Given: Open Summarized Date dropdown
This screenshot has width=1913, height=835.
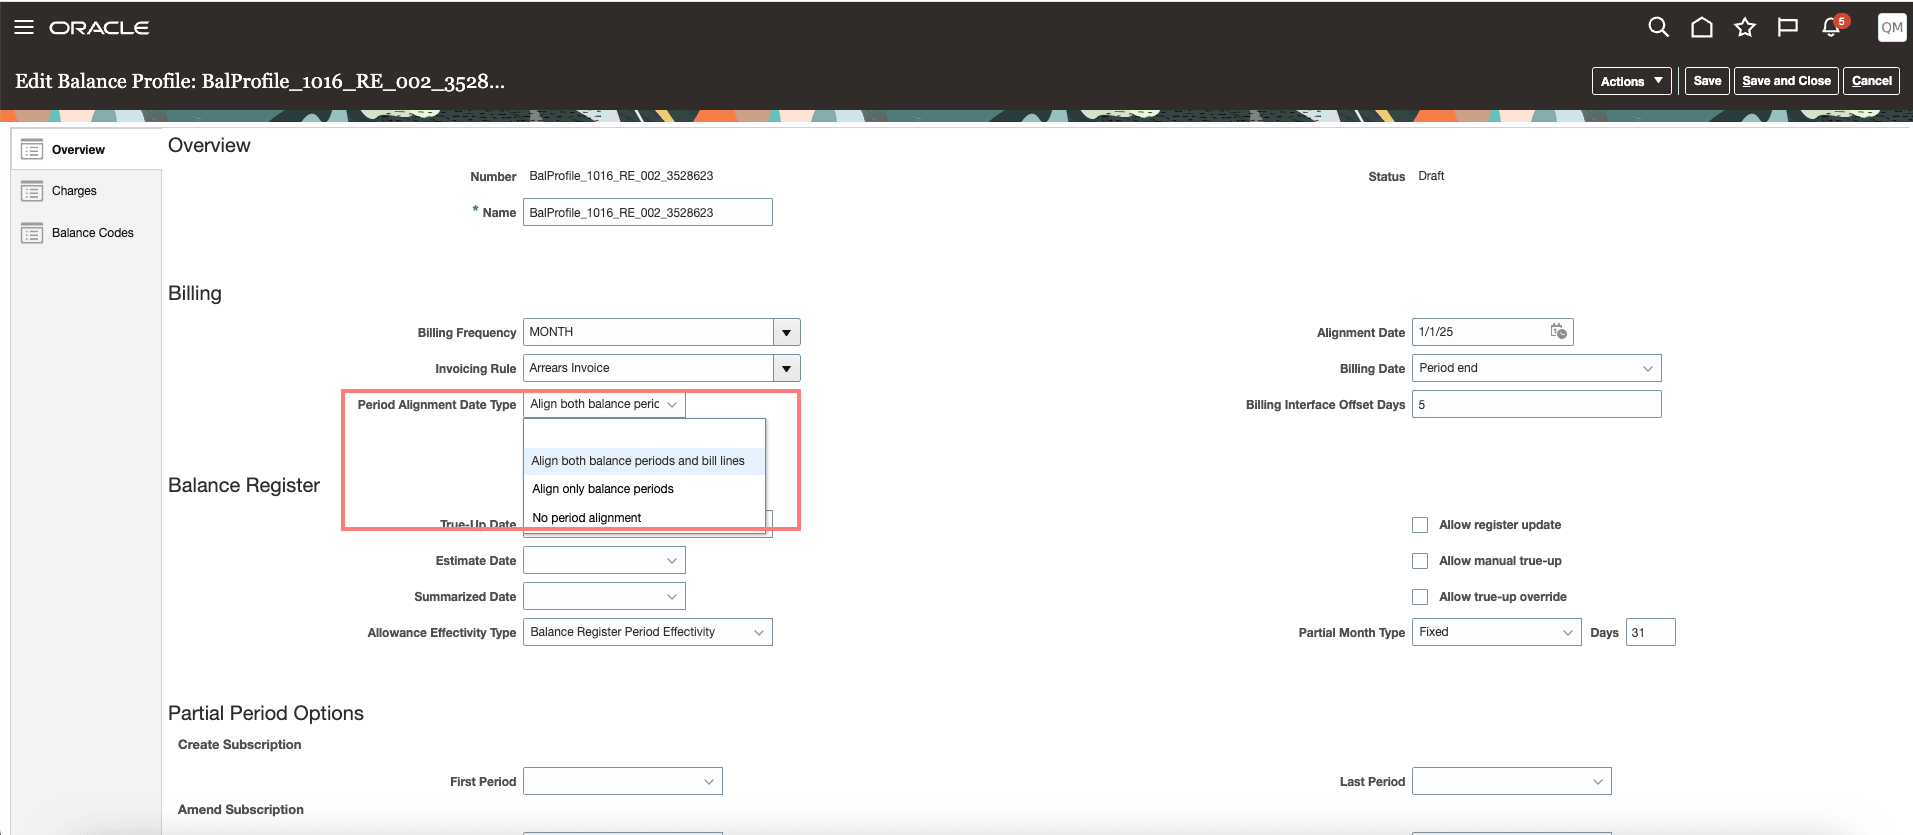Looking at the screenshot, I should [604, 596].
